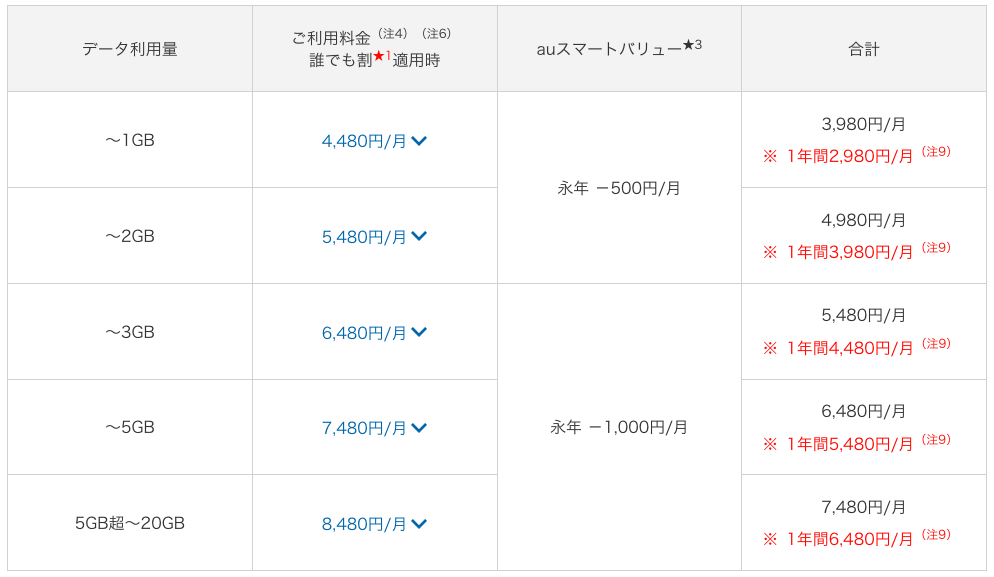Click 注9 footnote beside 1年間3,980円/月
994x577 pixels.
pos(936,247)
